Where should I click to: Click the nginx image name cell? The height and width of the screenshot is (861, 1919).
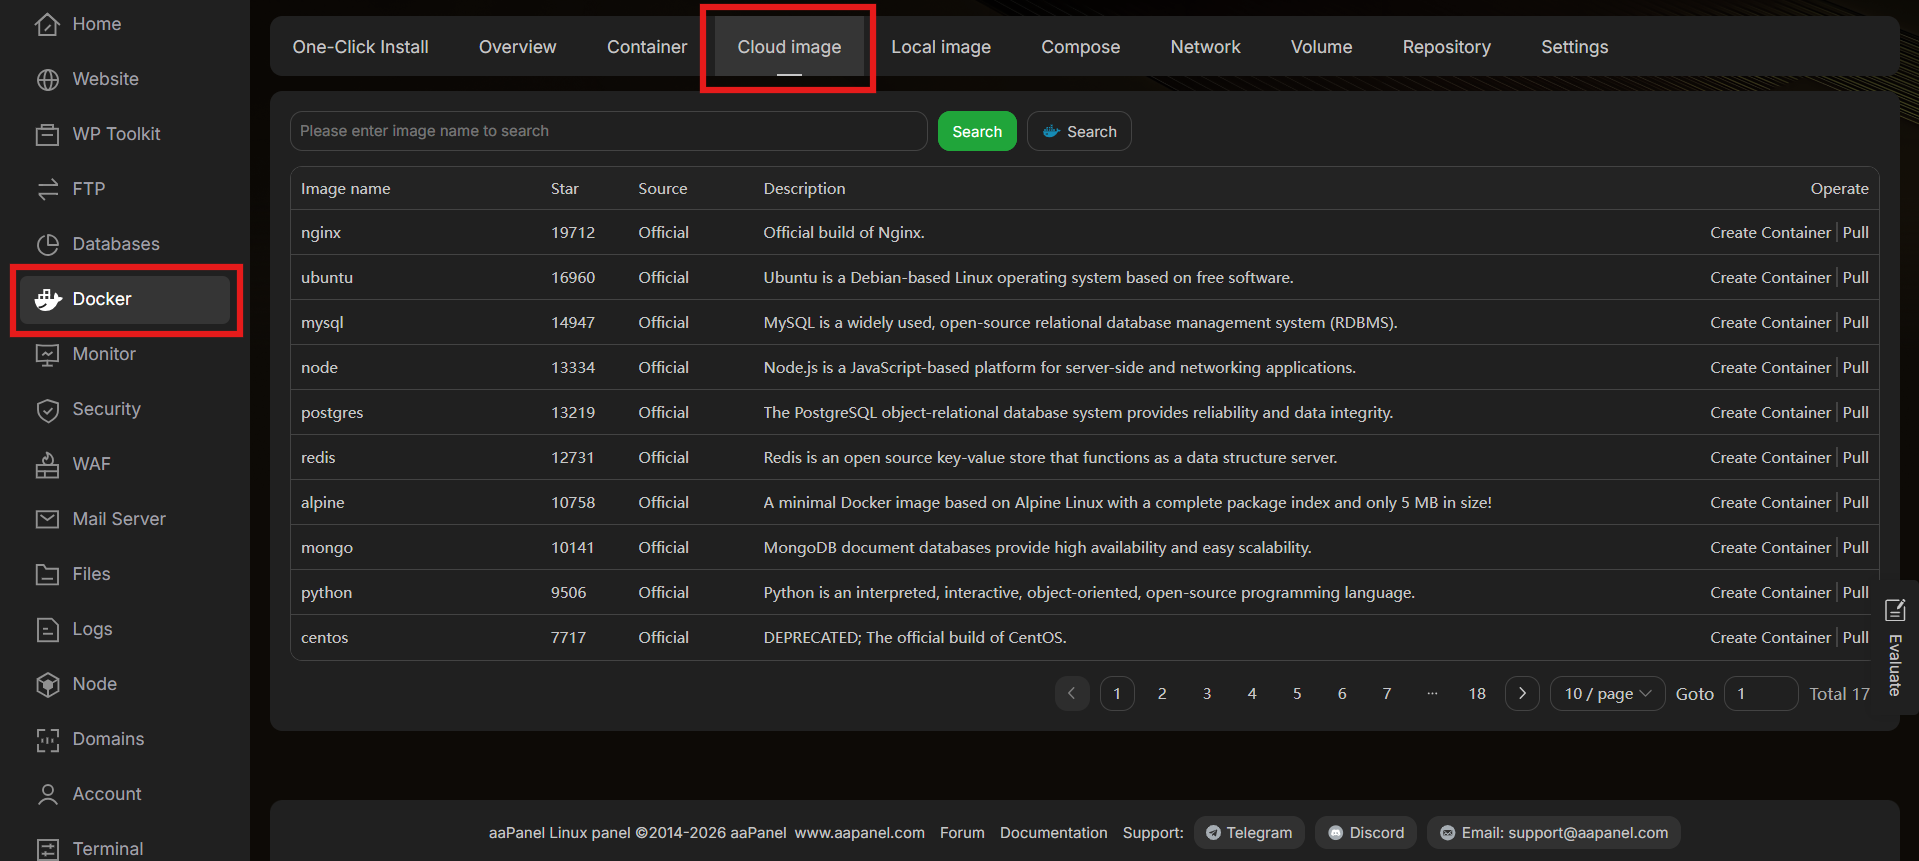click(x=321, y=232)
